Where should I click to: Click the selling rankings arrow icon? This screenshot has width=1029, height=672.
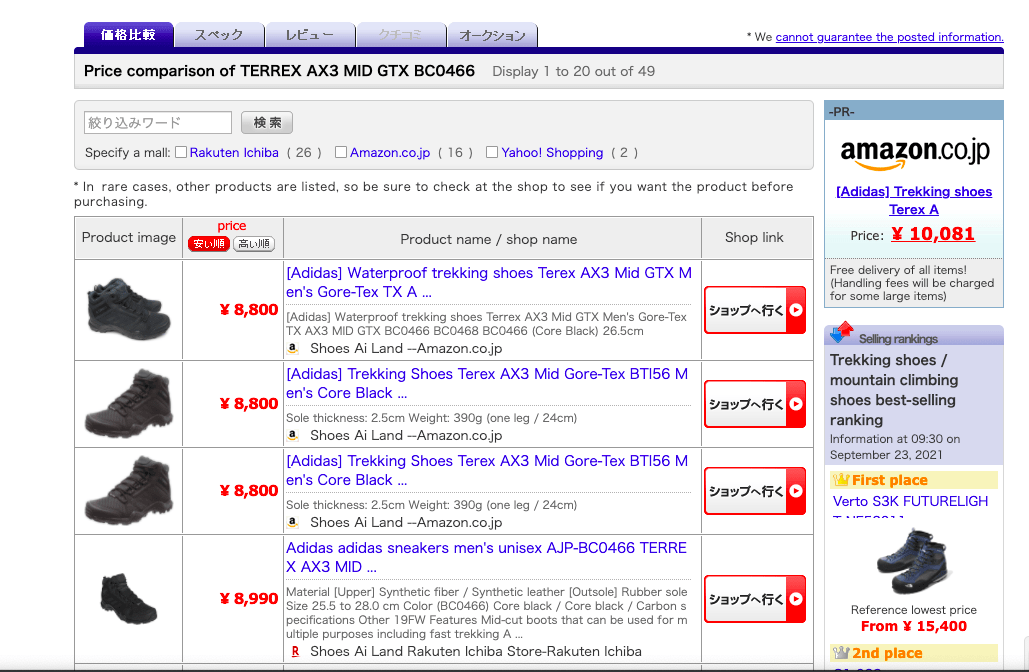[842, 333]
